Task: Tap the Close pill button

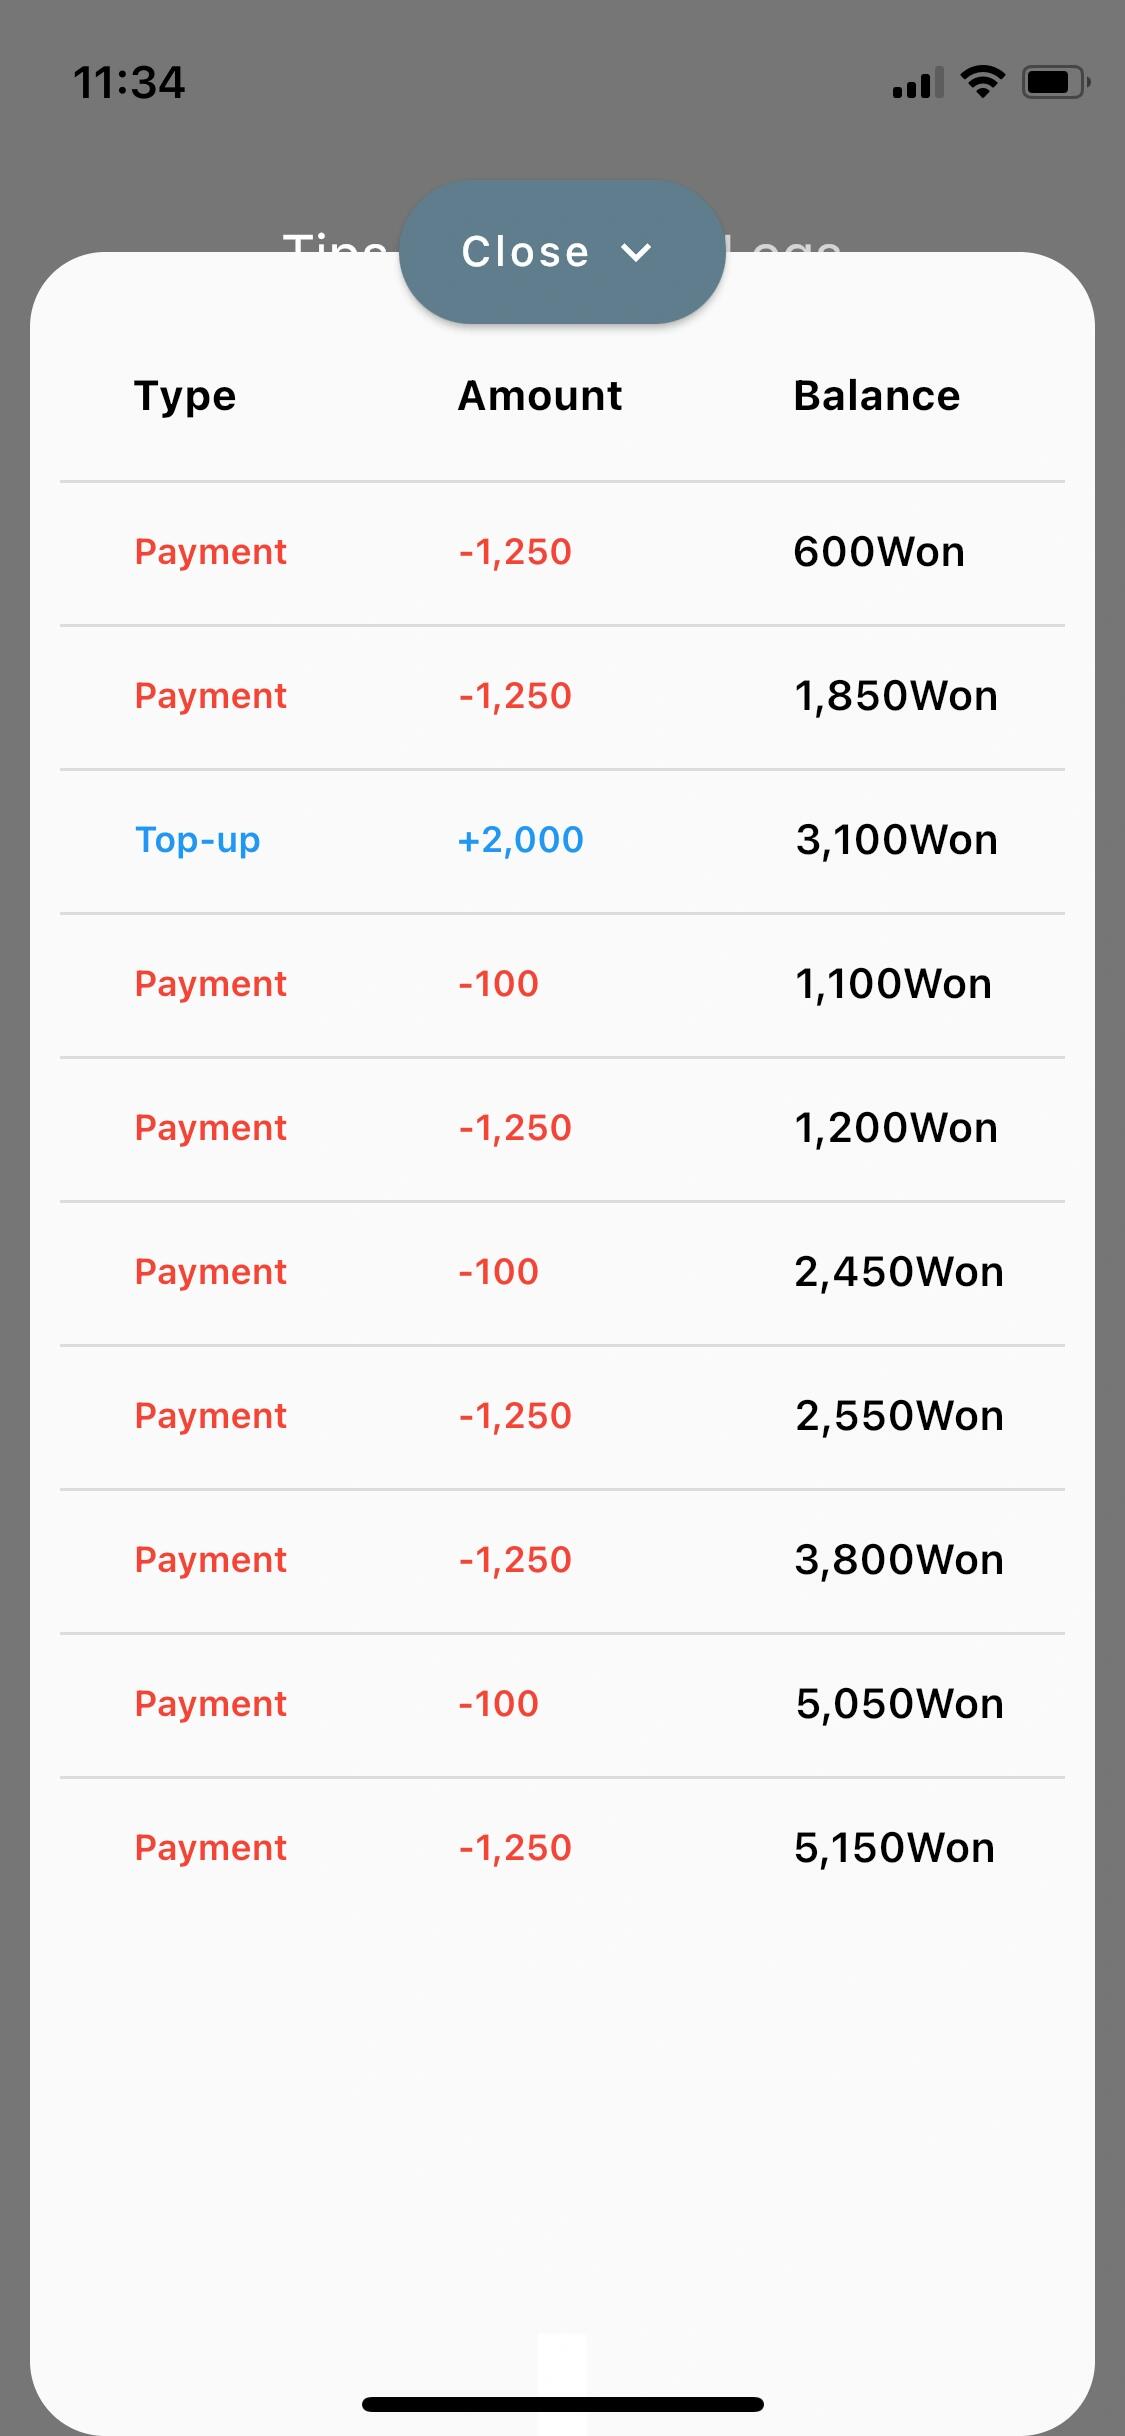Action: click(562, 252)
